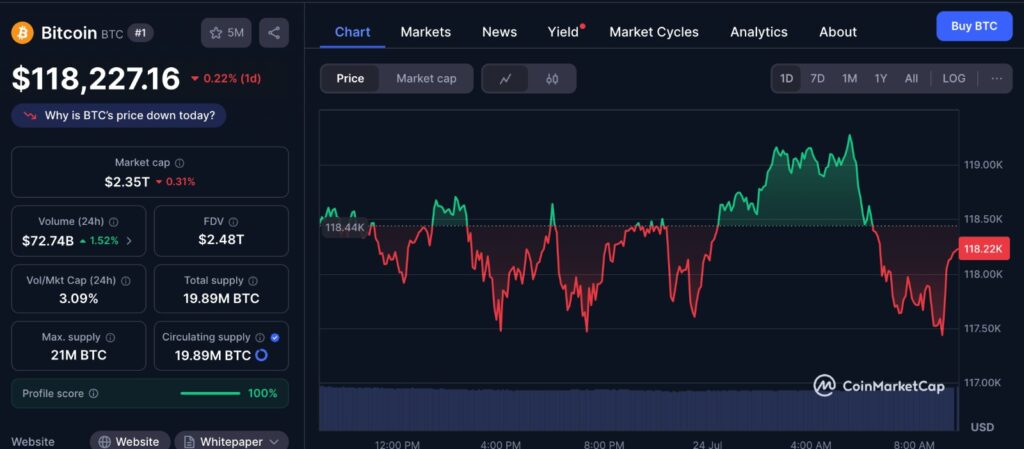Click Vol/Mkt Cap (24h) info icon

point(125,281)
